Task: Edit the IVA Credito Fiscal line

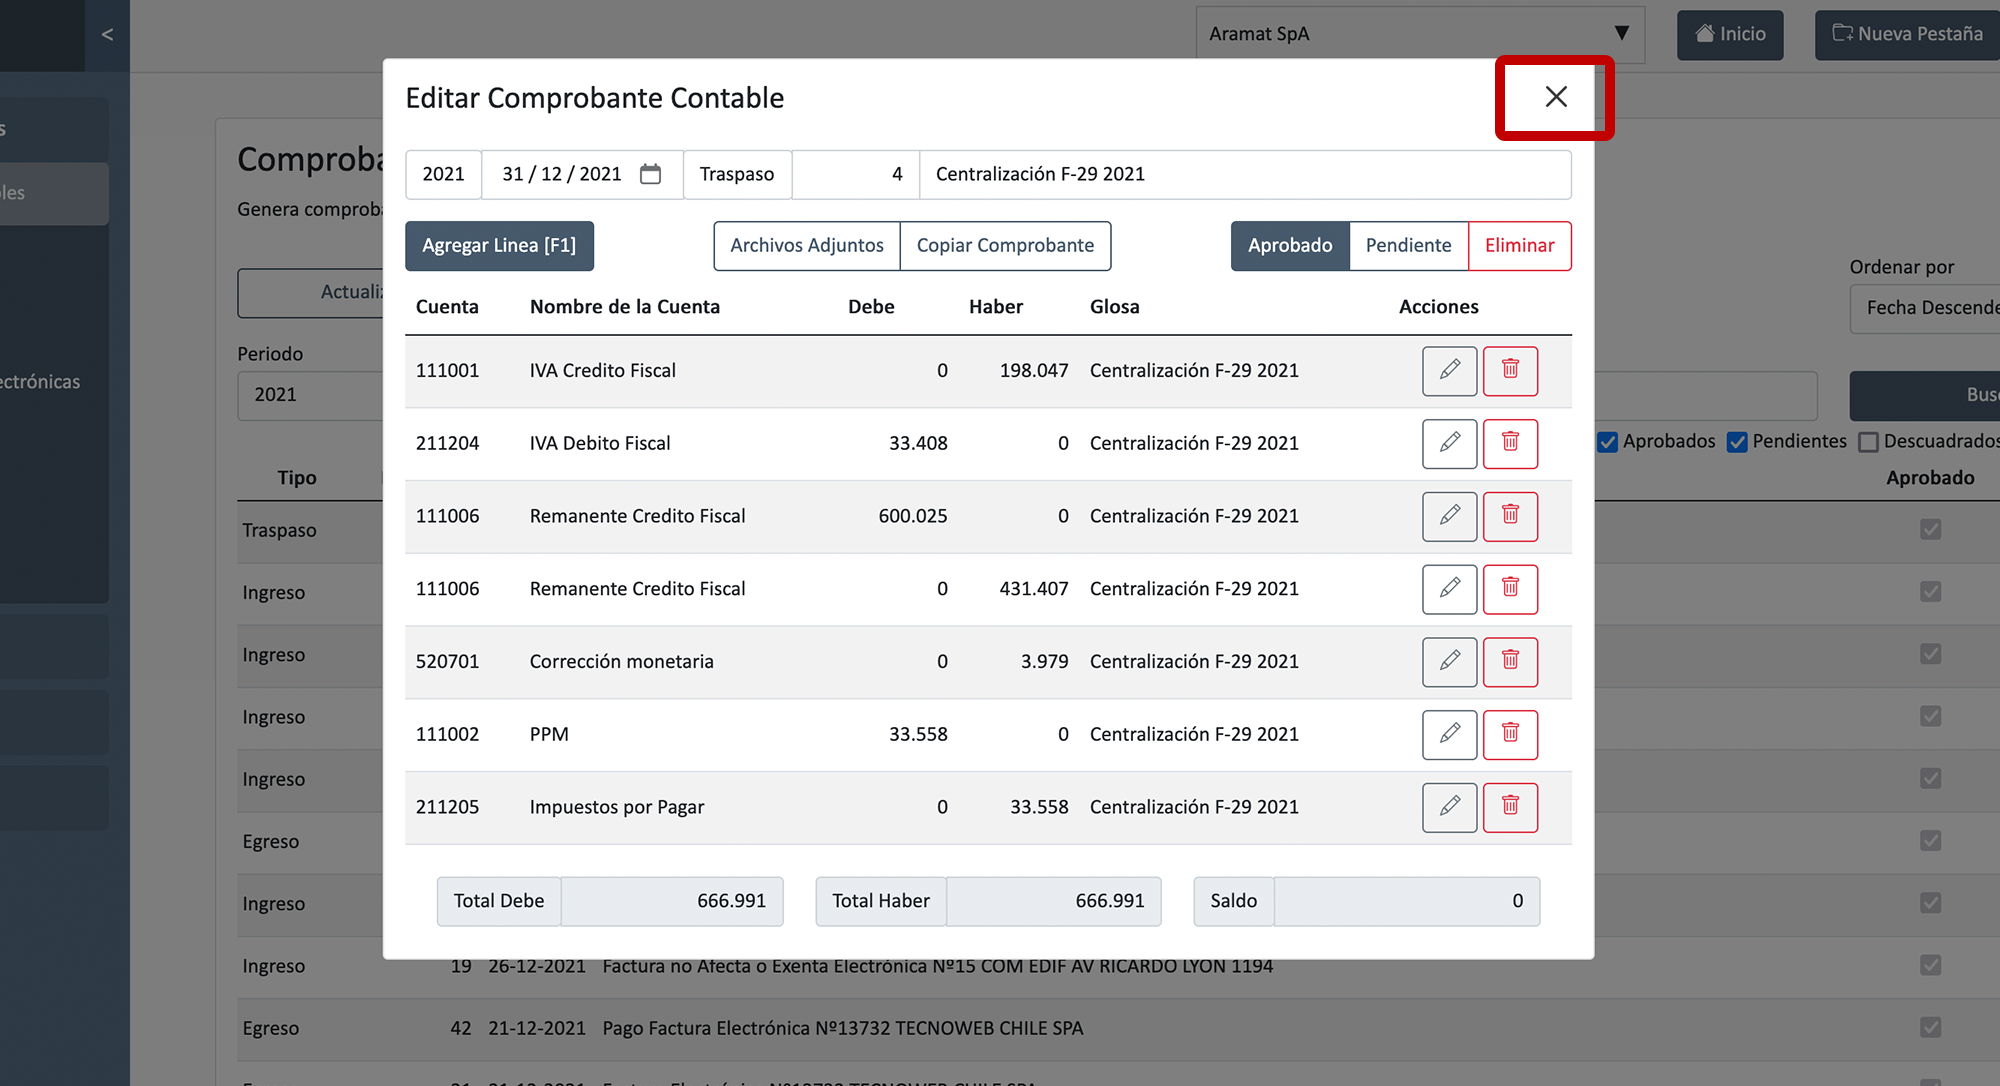Action: pos(1449,370)
